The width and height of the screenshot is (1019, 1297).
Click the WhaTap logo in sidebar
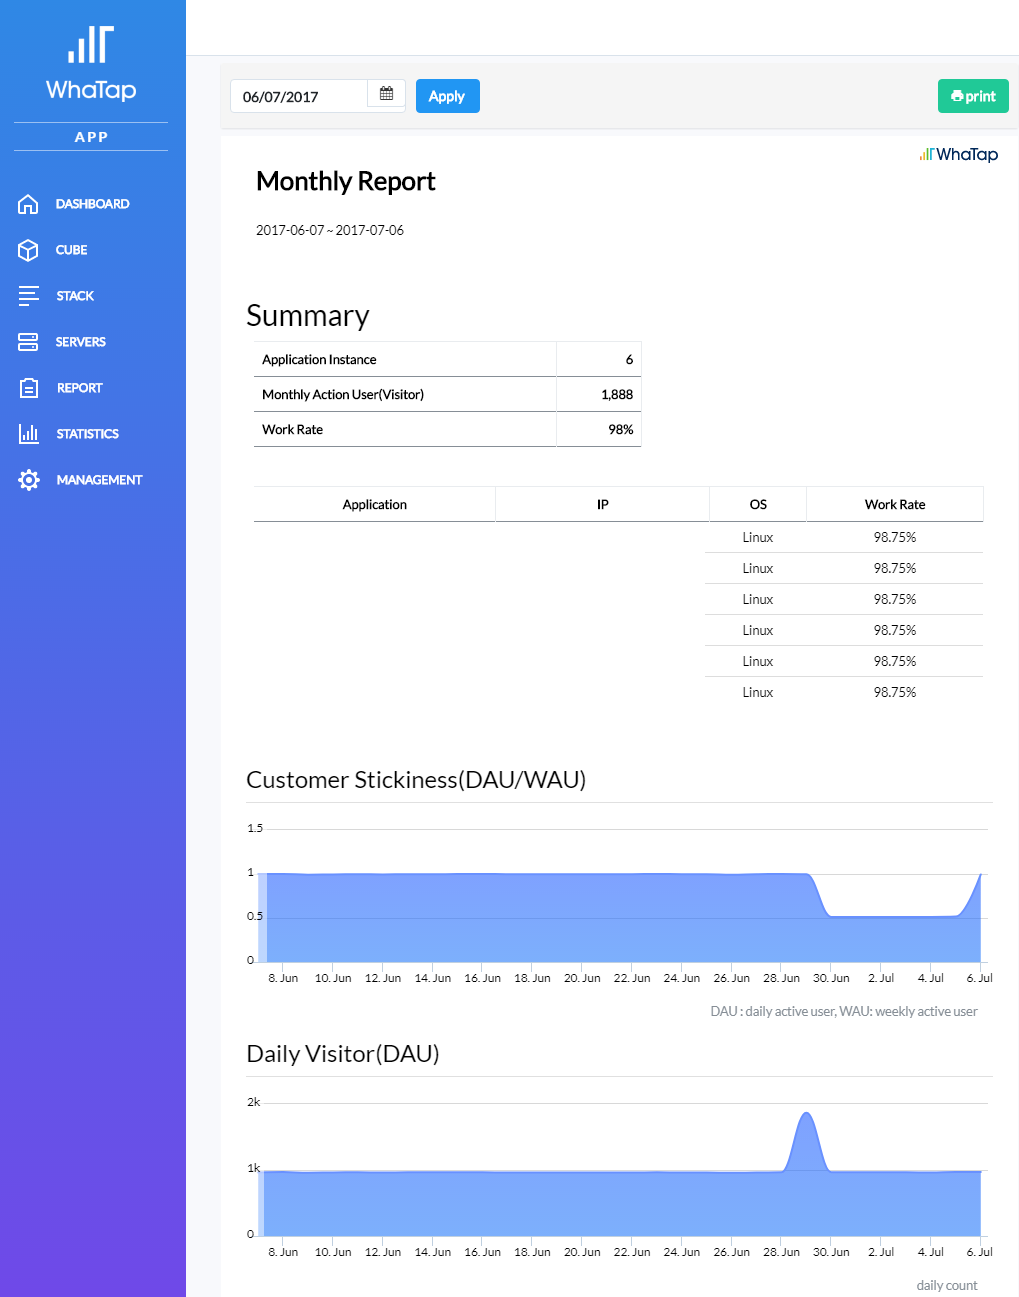point(91,64)
